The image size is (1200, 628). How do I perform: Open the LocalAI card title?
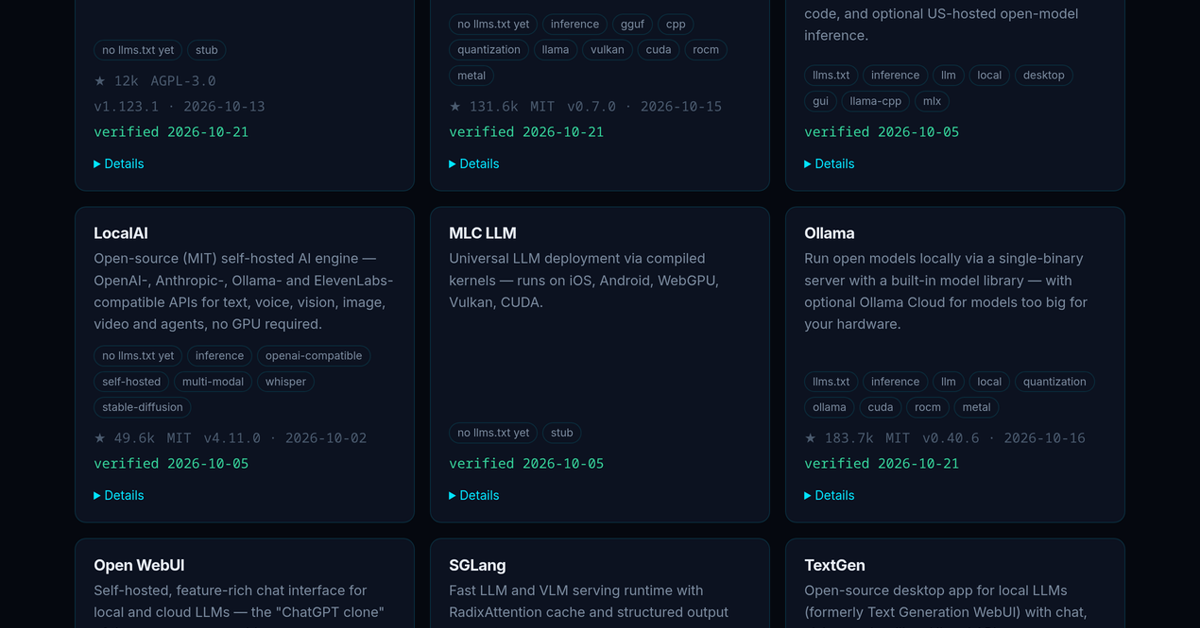tap(121, 233)
